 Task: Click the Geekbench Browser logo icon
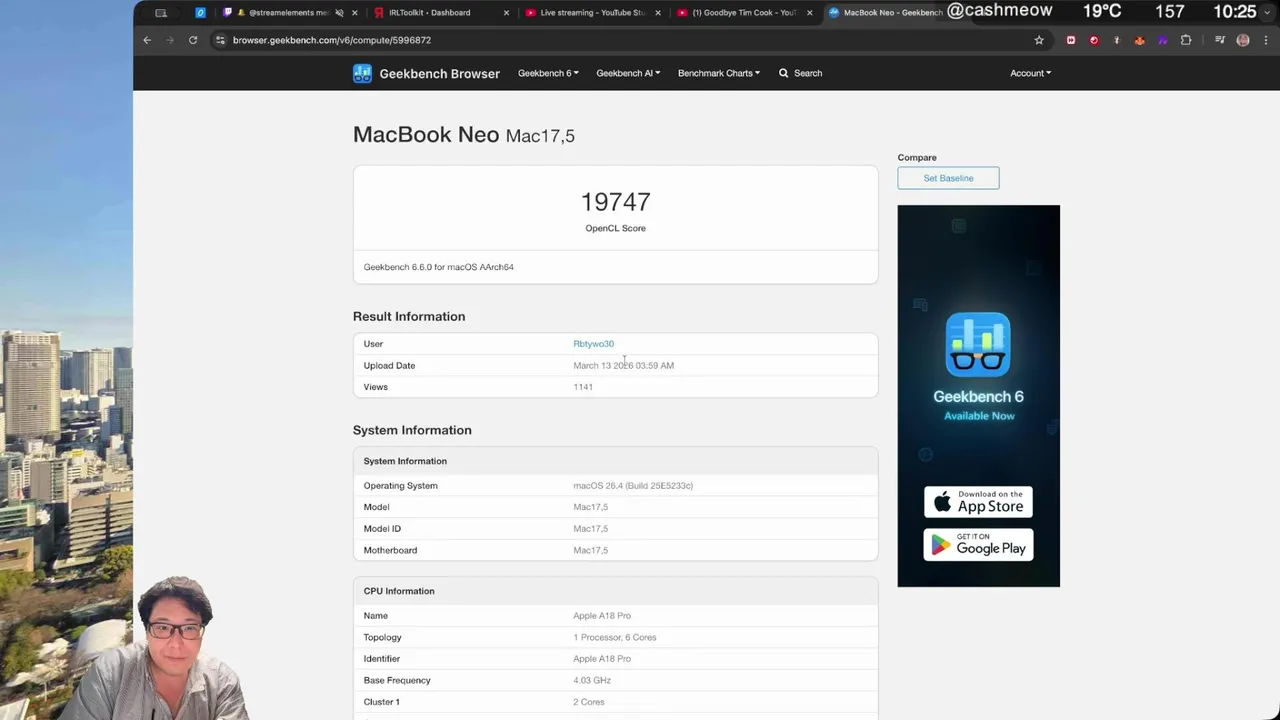pos(362,73)
